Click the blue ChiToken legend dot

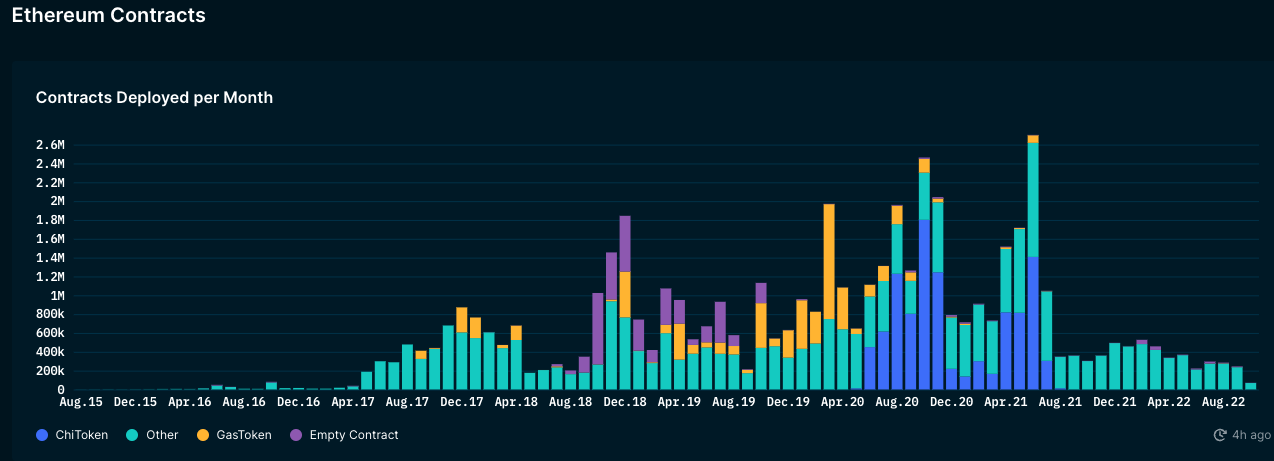(x=41, y=435)
